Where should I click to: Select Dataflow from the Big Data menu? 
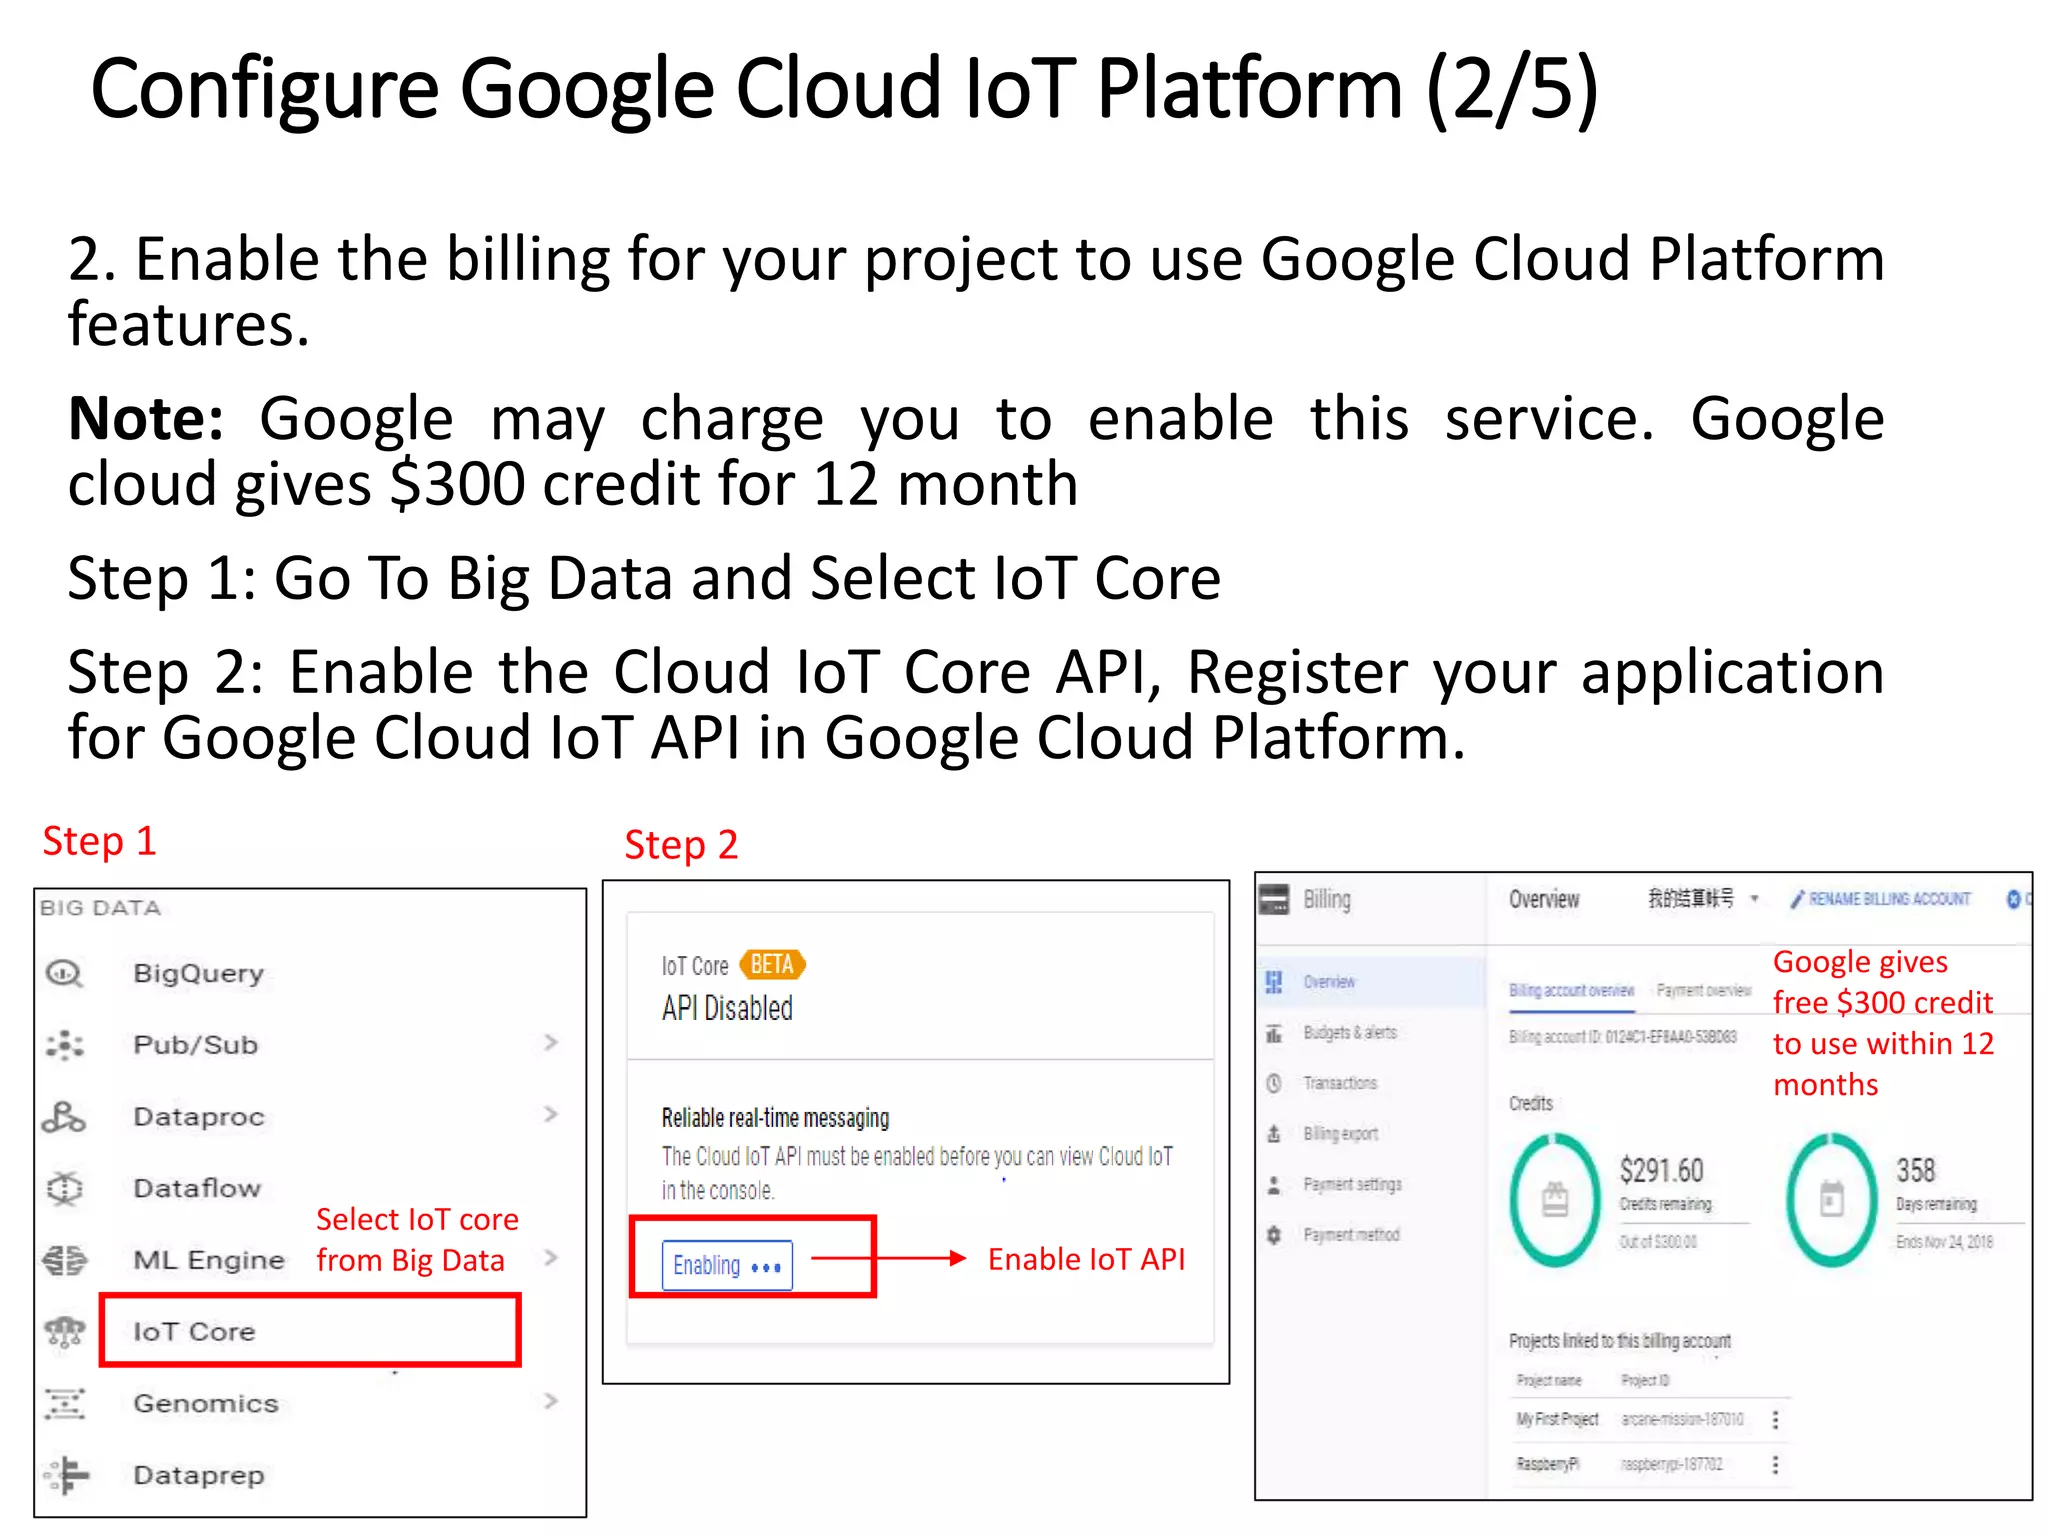click(x=197, y=1189)
